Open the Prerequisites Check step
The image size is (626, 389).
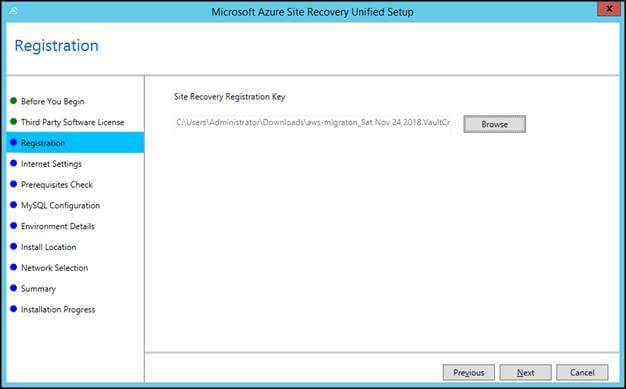point(57,185)
